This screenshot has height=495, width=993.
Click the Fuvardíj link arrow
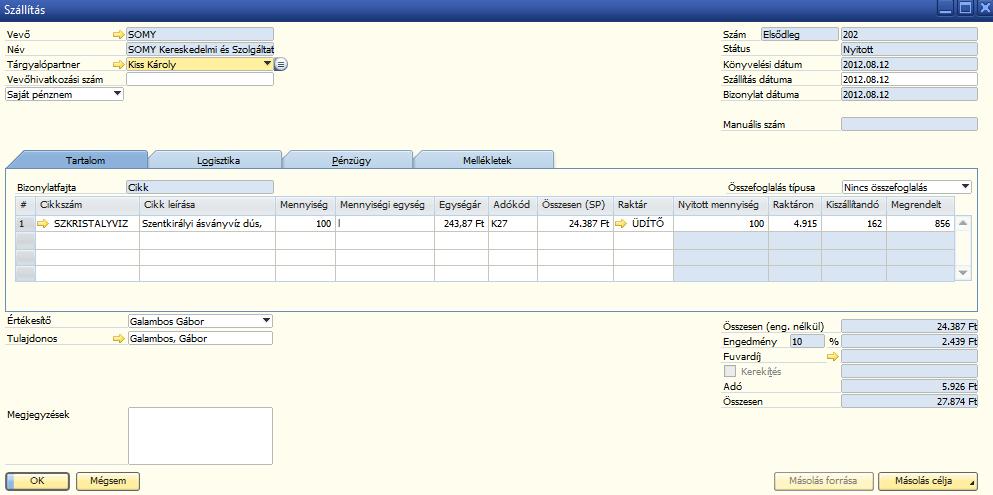click(833, 357)
